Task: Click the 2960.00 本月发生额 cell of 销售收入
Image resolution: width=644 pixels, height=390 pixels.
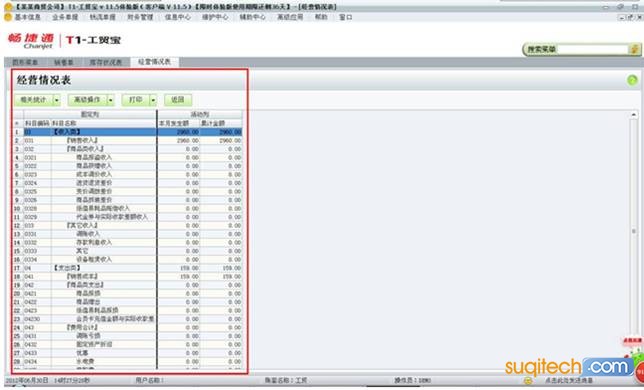Action: (179, 140)
